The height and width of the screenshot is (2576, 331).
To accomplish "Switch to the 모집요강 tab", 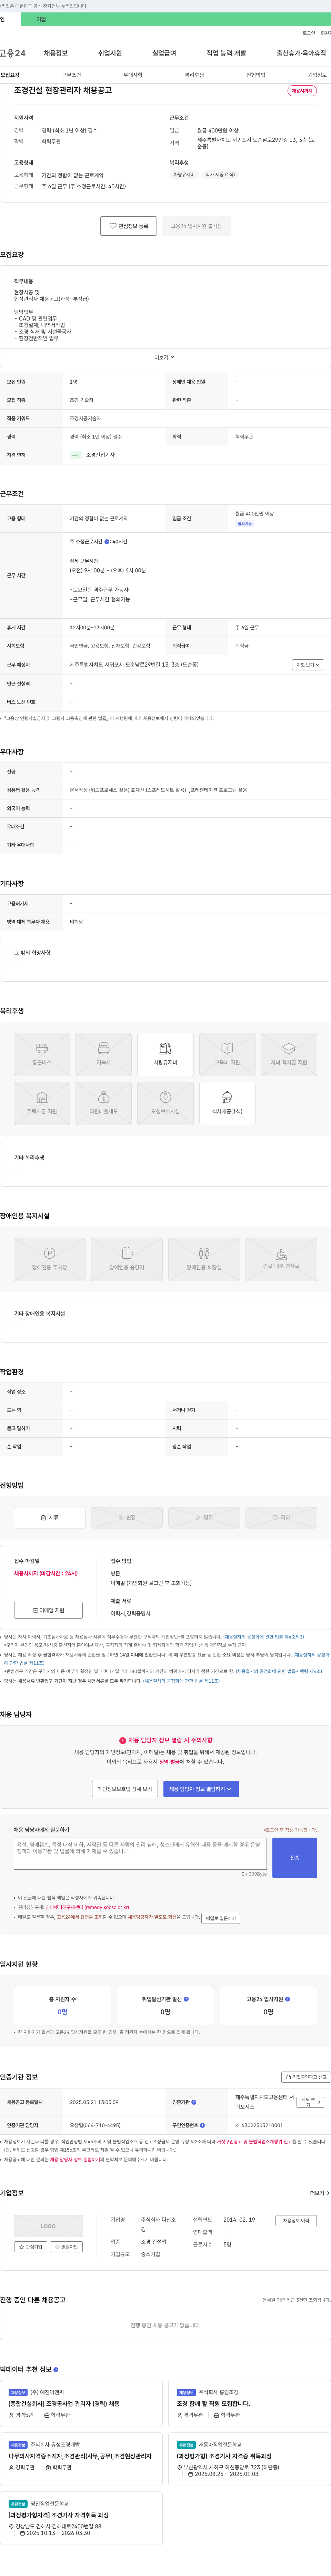I will pyautogui.click(x=10, y=75).
